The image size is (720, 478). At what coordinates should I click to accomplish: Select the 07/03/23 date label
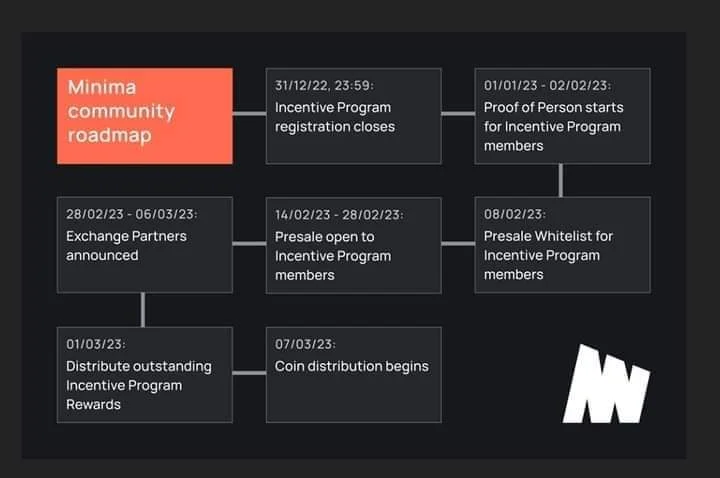[305, 344]
